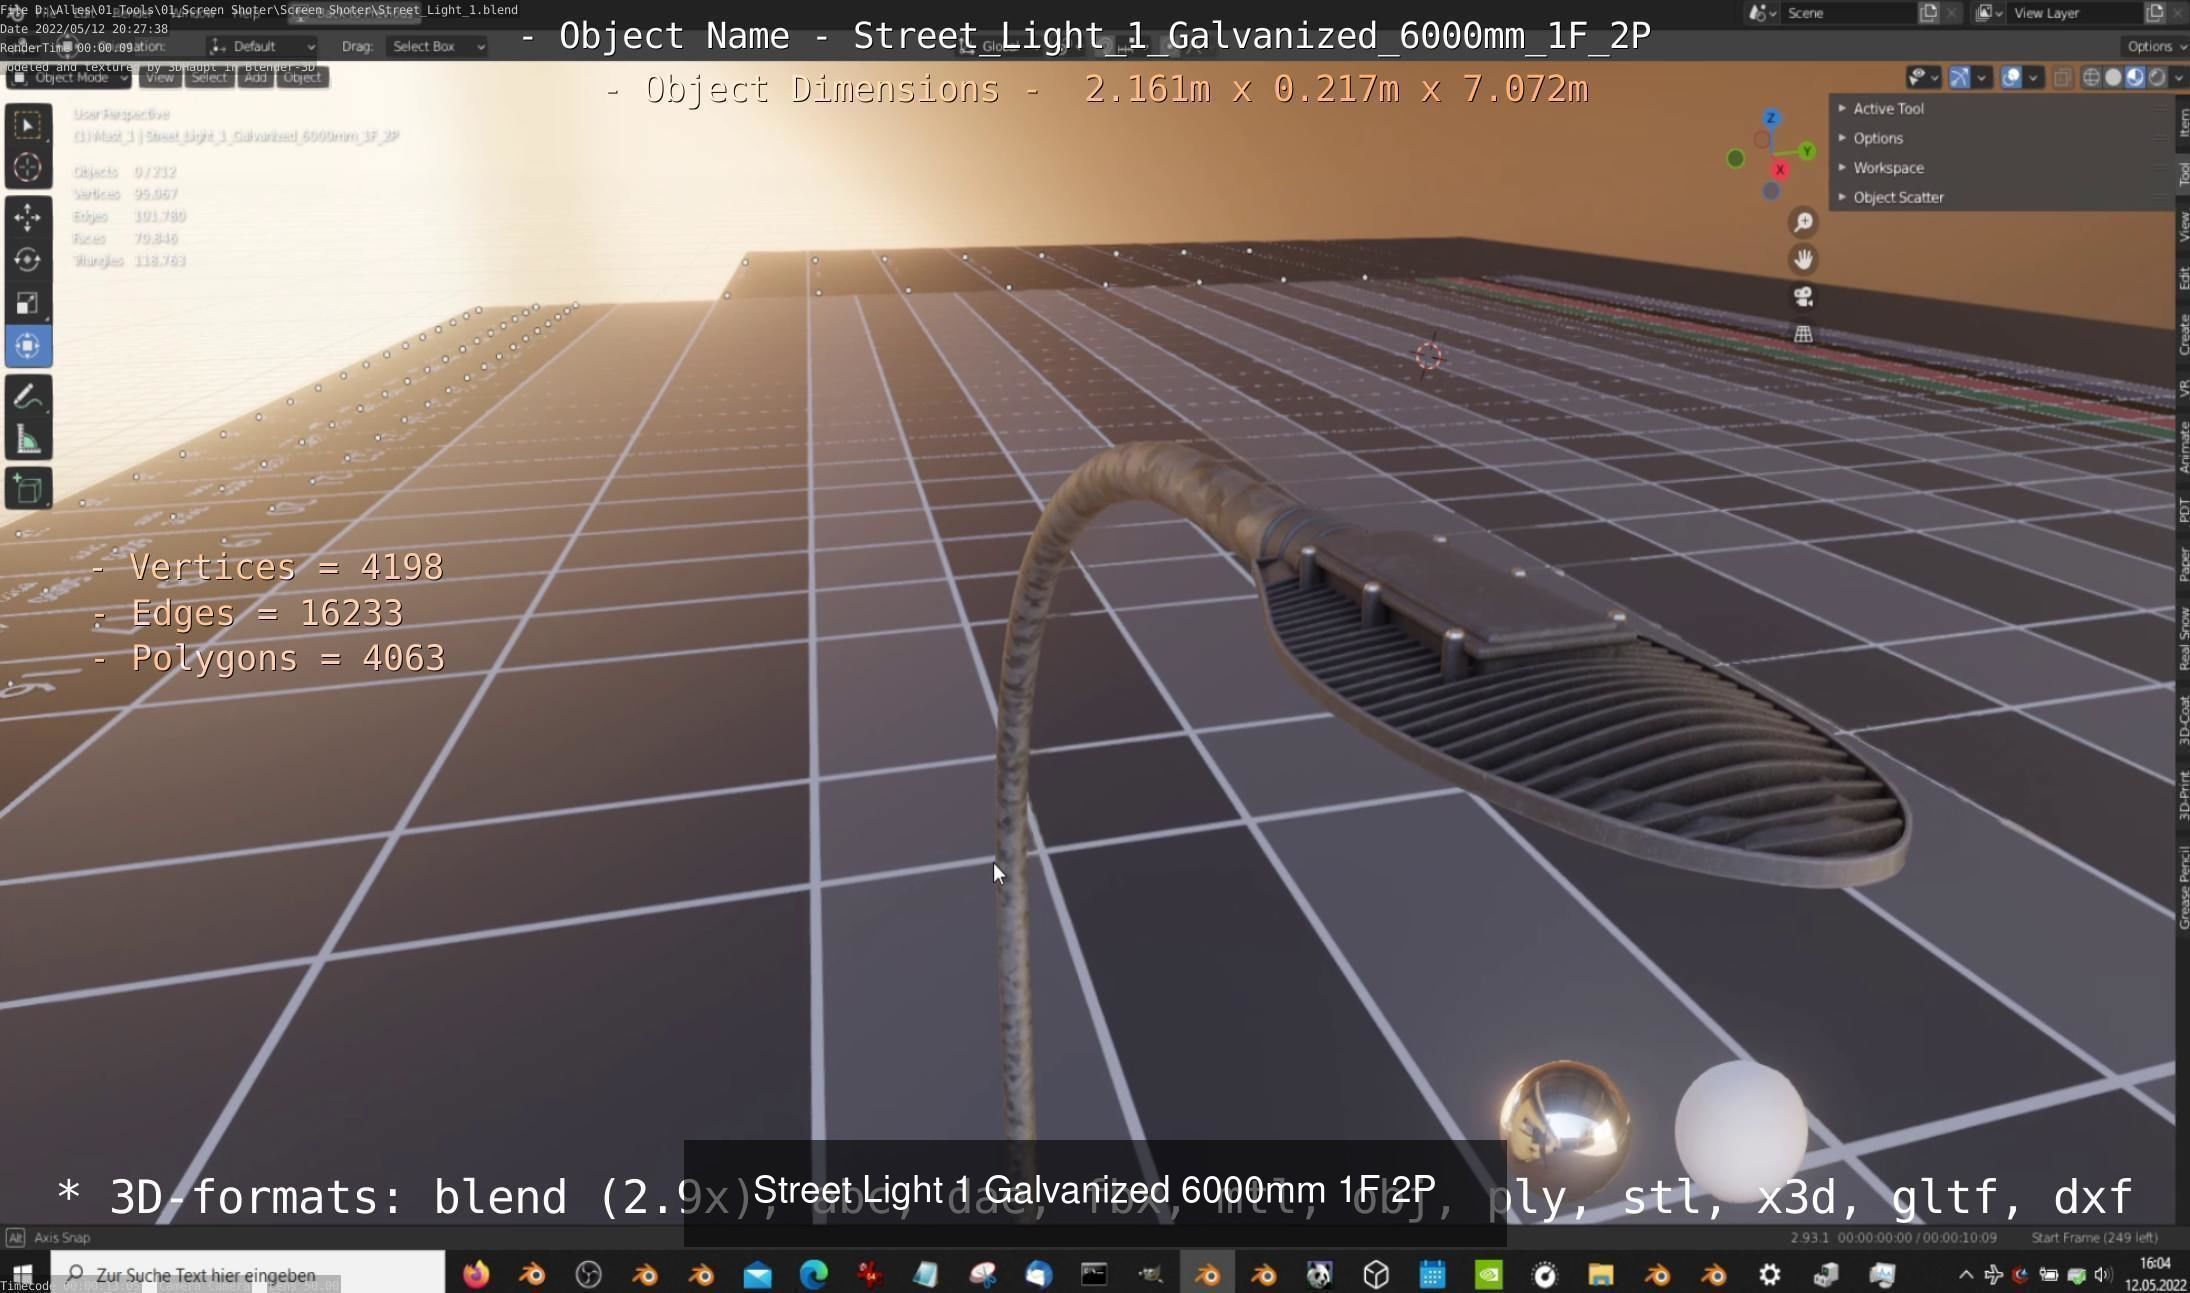Click the Windows search box
Screen dimensions: 2190x1293
click(x=250, y=1274)
